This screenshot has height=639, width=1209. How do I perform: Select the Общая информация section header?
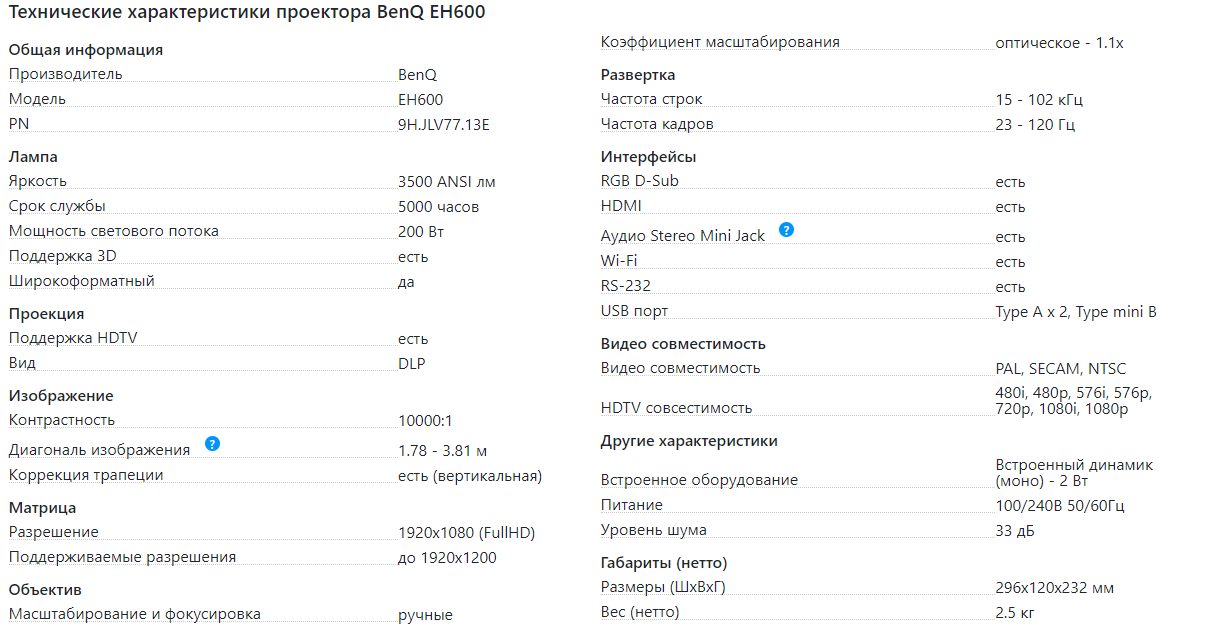86,50
